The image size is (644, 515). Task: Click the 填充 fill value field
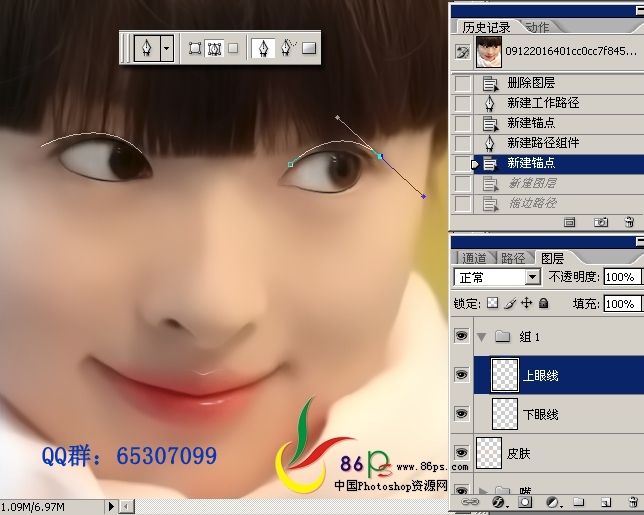tap(621, 304)
